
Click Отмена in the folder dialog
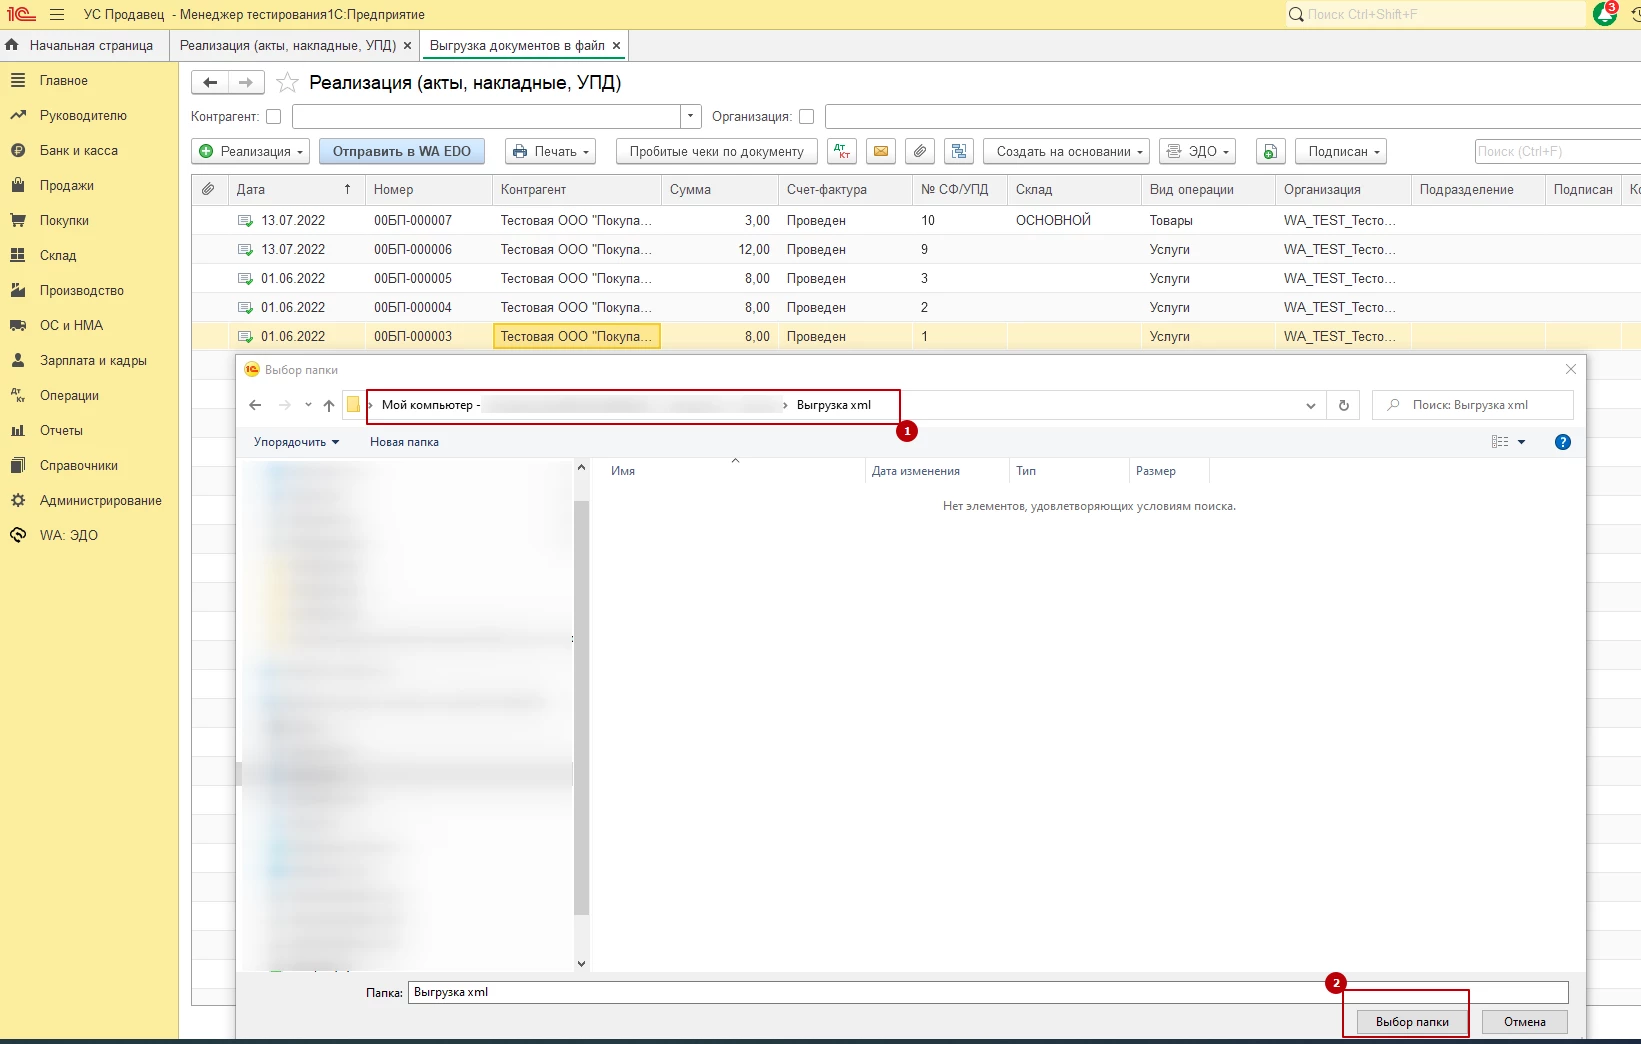(1524, 1022)
